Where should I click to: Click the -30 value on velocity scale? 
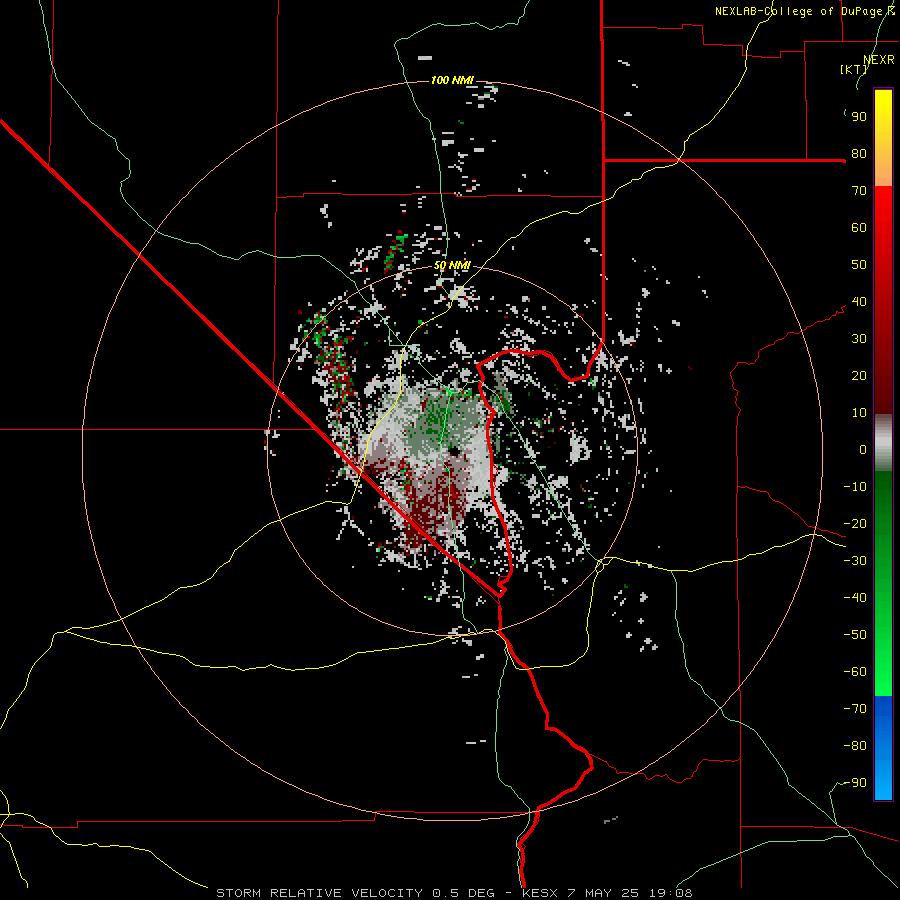coord(855,561)
